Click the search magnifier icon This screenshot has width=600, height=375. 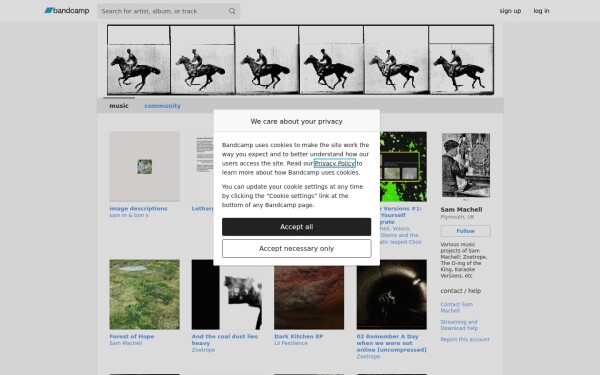click(x=232, y=11)
